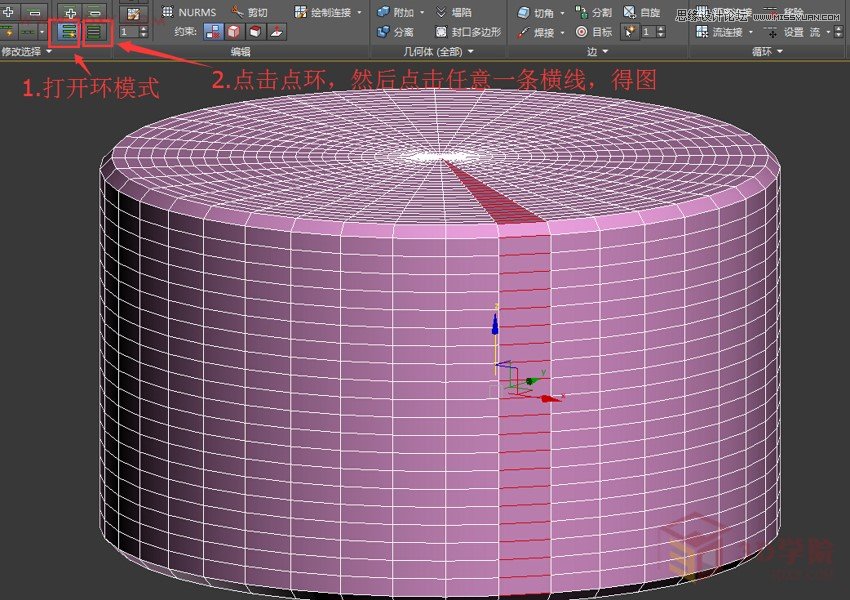The image size is (850, 600).
Task: Click the red X axis gizmo arrow
Action: tap(551, 399)
